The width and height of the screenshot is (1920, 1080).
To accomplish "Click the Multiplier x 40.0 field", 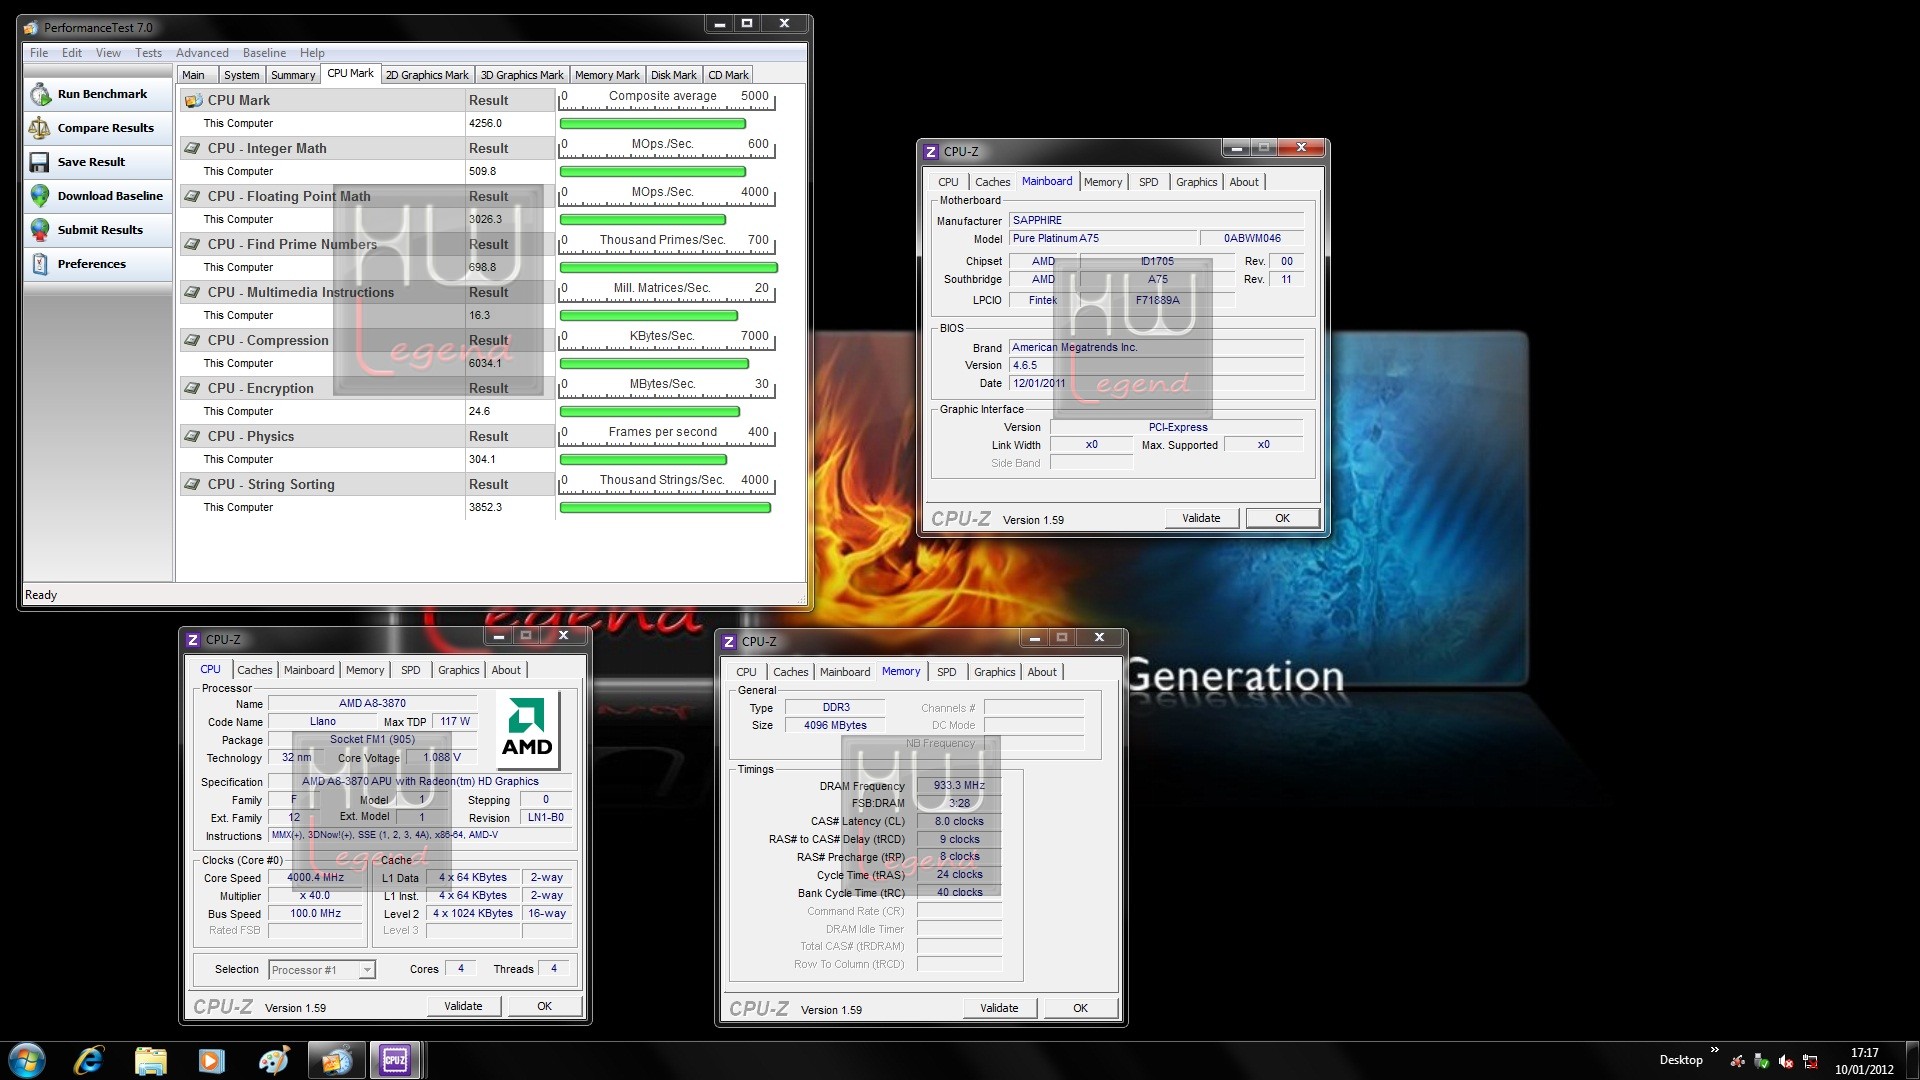I will click(x=315, y=896).
